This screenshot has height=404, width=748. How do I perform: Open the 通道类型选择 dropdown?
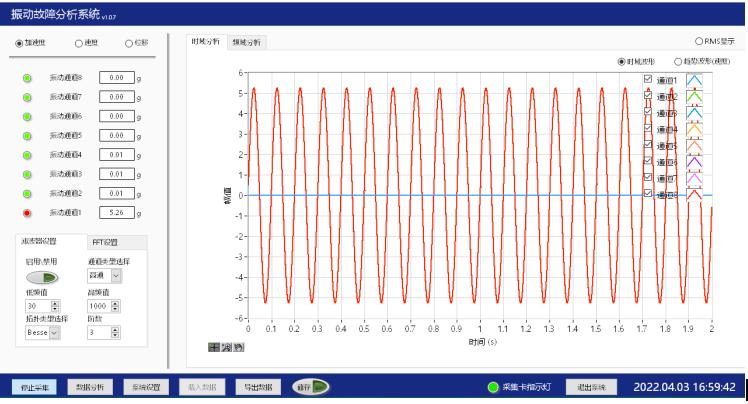tap(116, 275)
